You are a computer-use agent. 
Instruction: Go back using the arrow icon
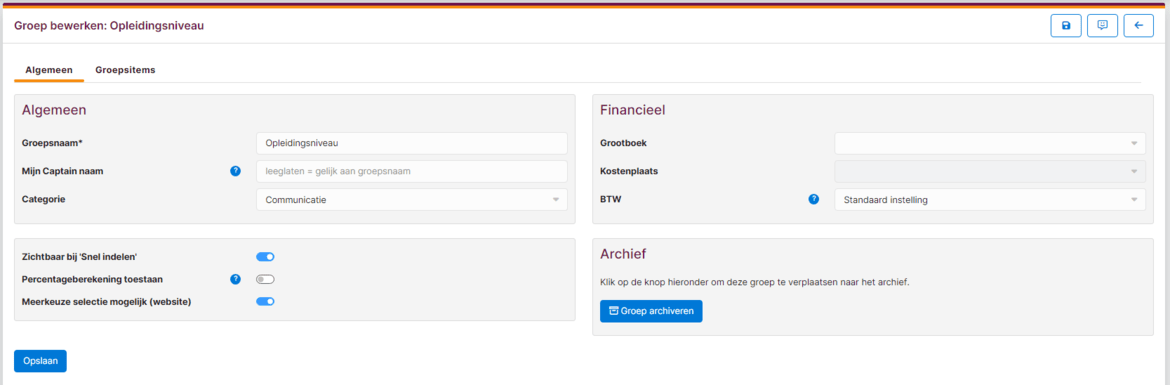tap(1139, 25)
